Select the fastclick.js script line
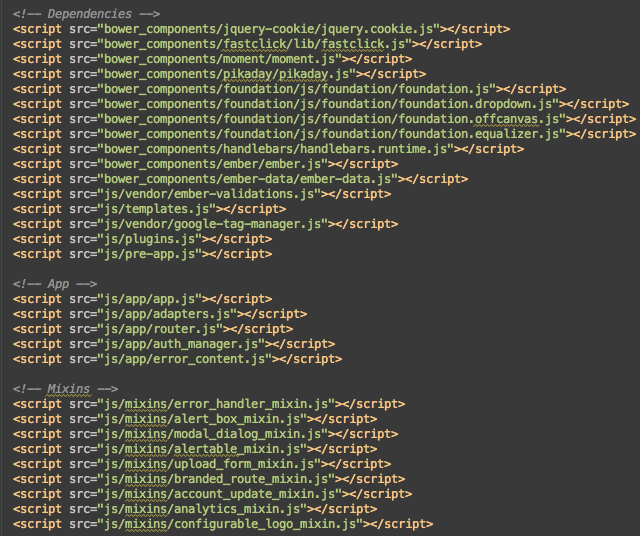 [247, 44]
